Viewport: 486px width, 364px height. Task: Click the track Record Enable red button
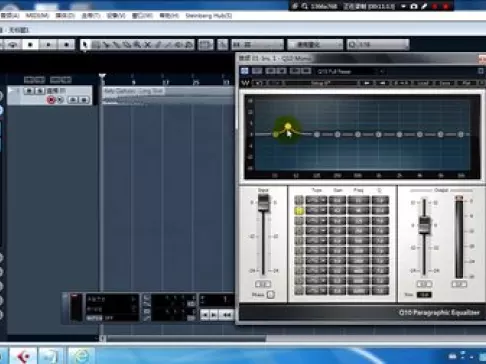(51, 100)
